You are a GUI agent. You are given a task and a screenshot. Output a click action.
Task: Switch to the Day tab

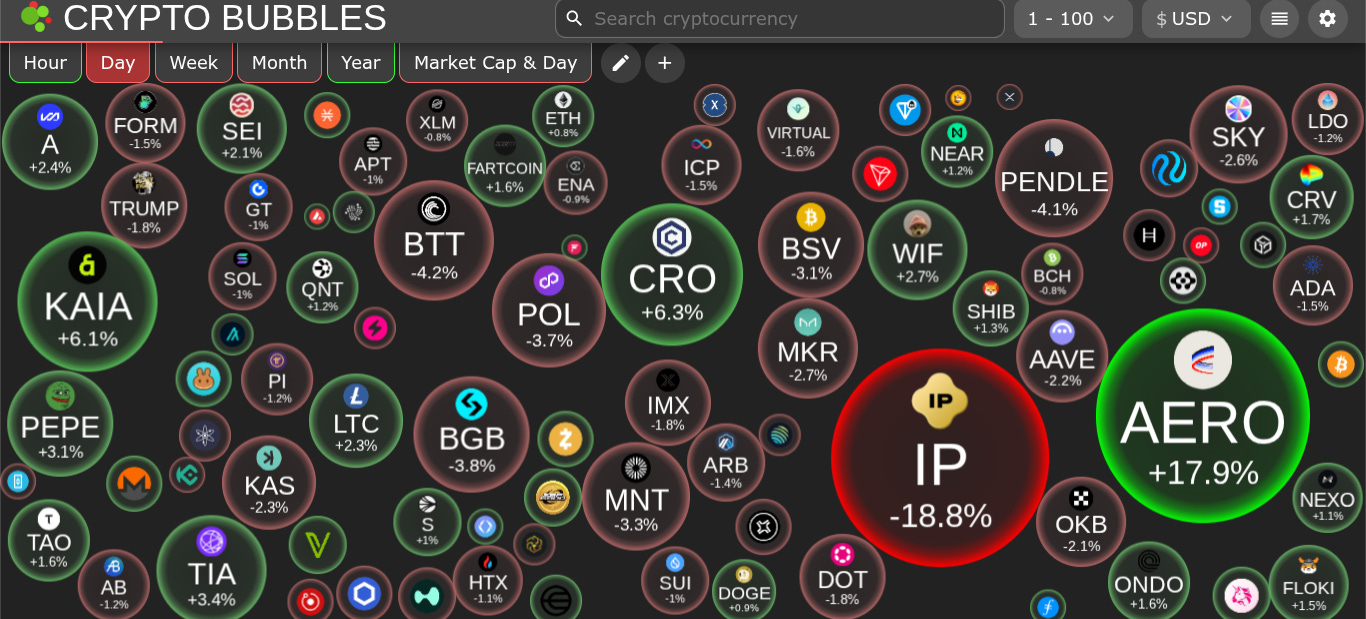point(118,62)
